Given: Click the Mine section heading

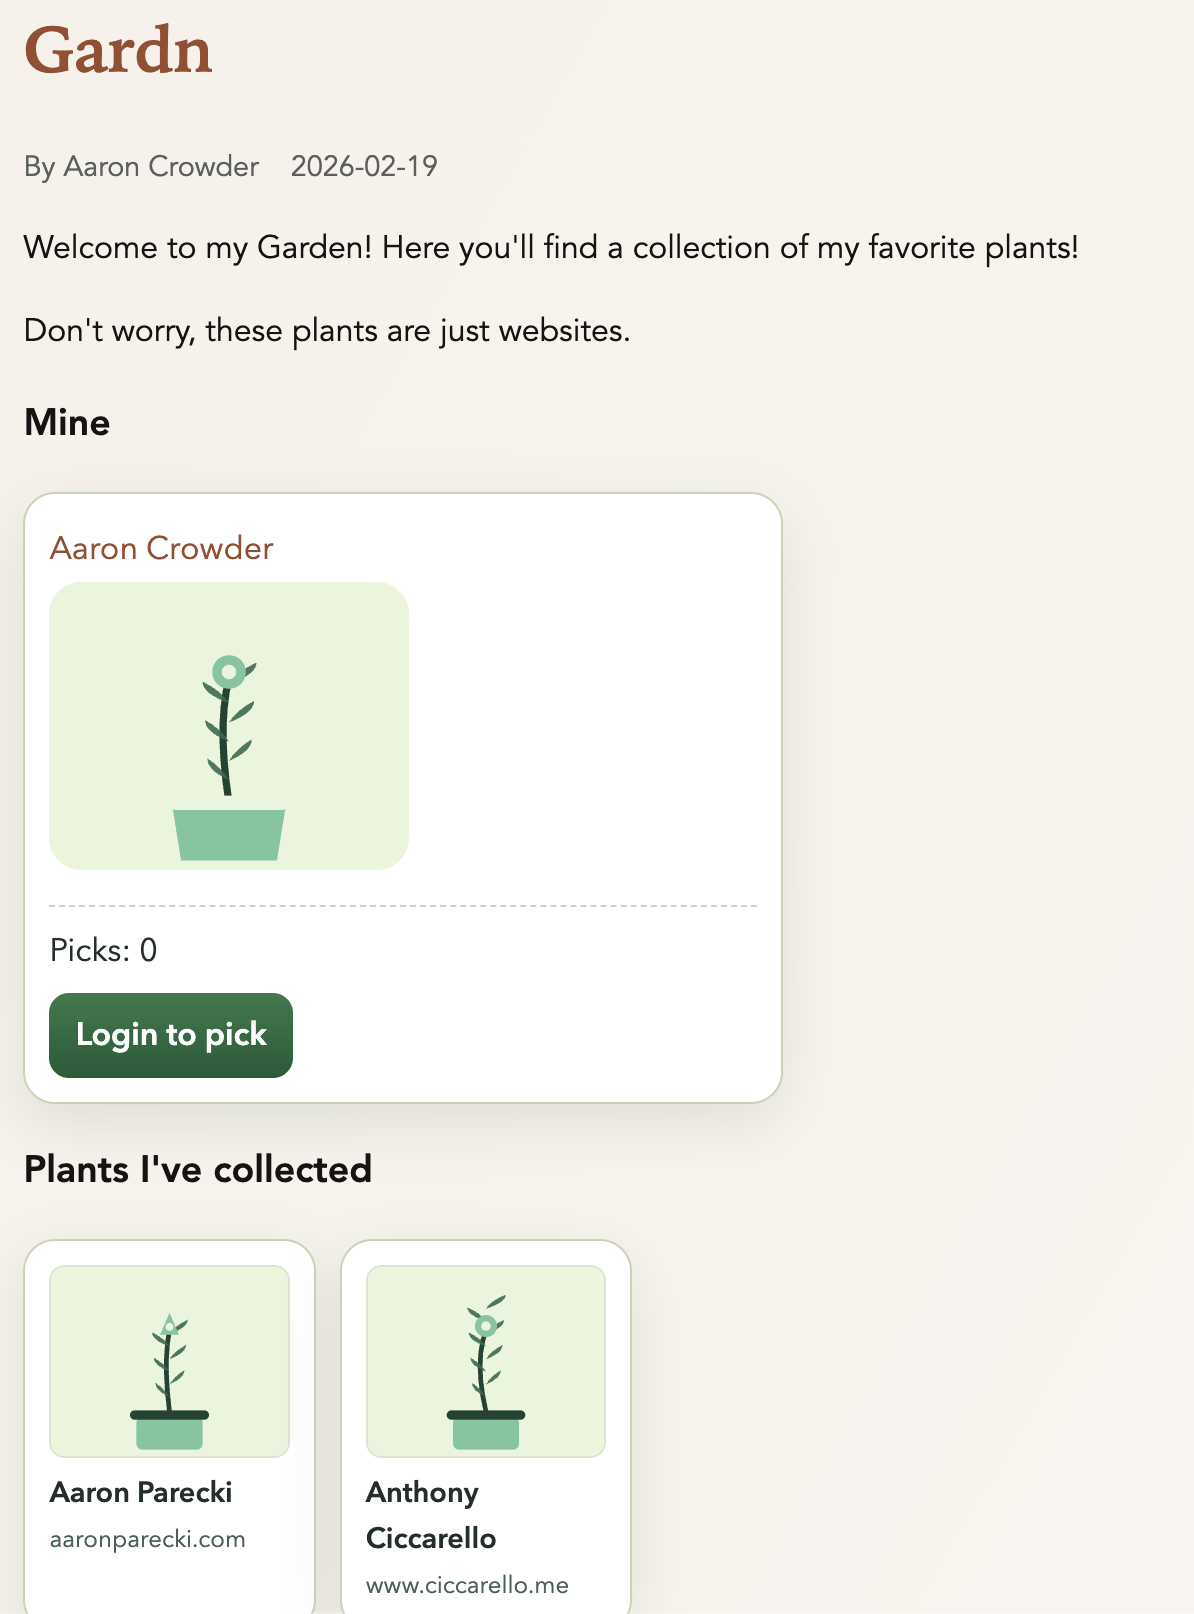Looking at the screenshot, I should click(66, 422).
